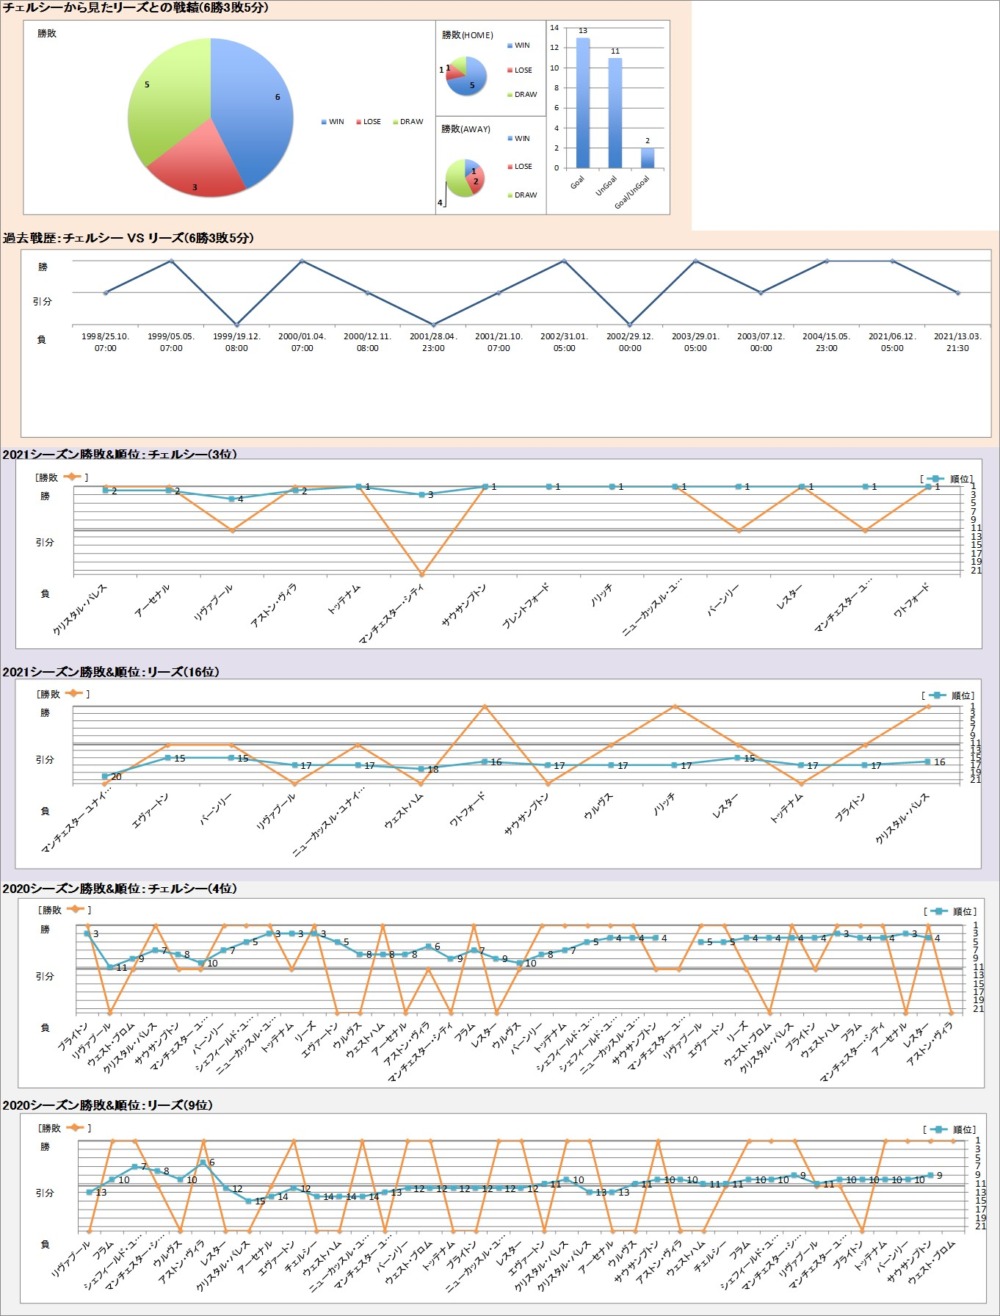The width and height of the screenshot is (1000, 1316).
Task: Click the win data point above 1999/05.05.
Action: (x=171, y=261)
